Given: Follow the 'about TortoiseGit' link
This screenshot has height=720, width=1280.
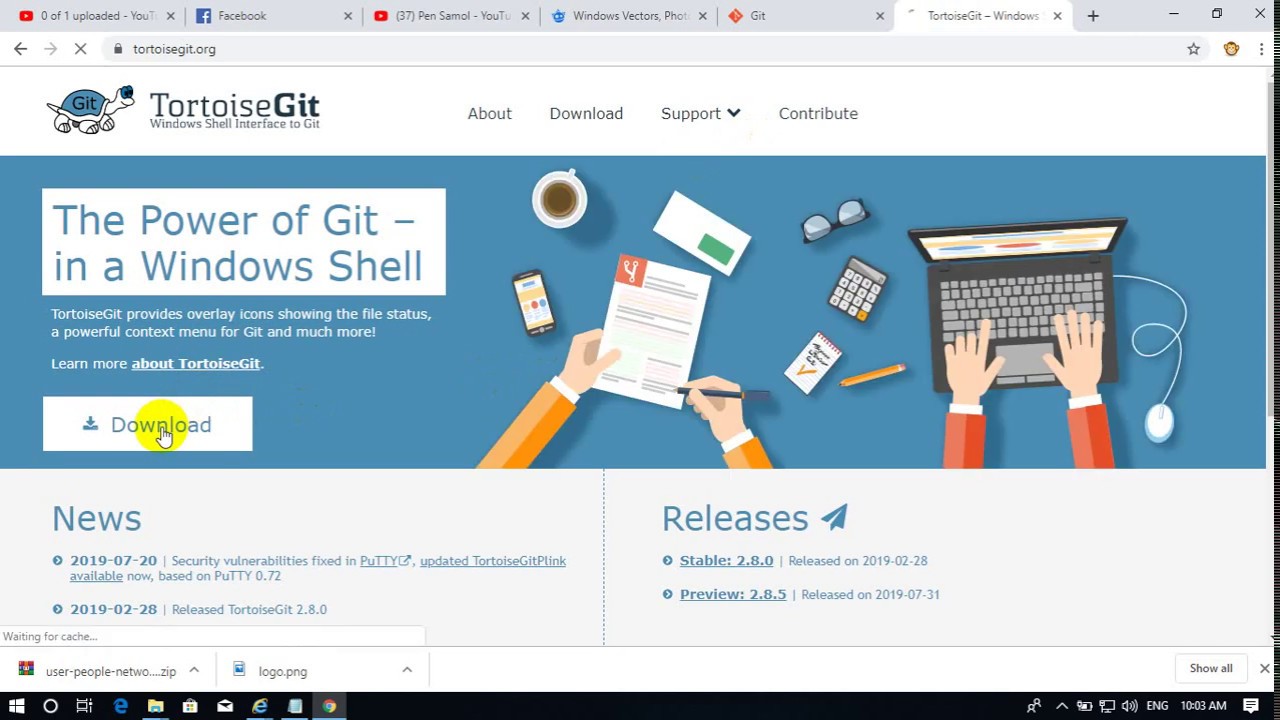Looking at the screenshot, I should tap(196, 364).
